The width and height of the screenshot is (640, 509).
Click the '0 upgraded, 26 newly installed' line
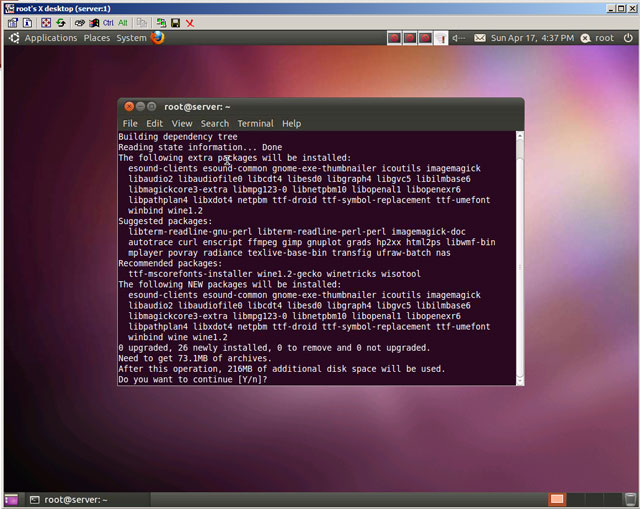point(274,348)
